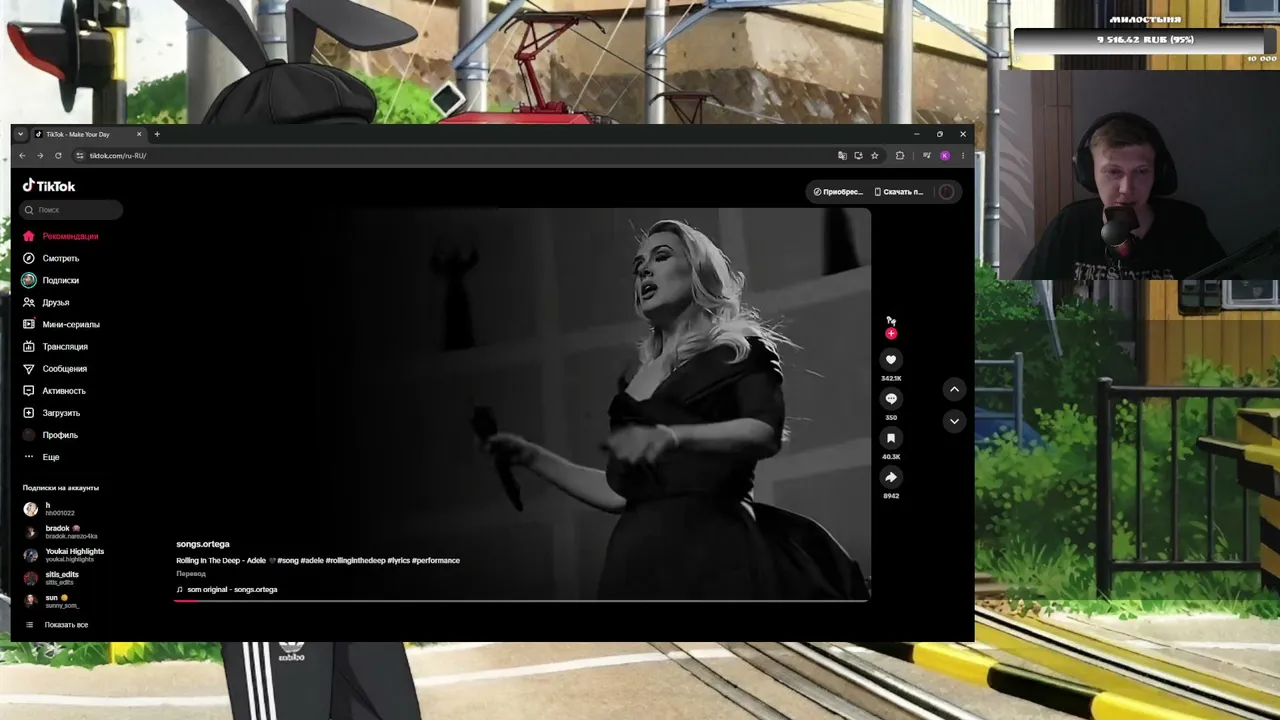Share the Rolling In The Deep video
This screenshot has width=1280, height=720.
coord(891,477)
